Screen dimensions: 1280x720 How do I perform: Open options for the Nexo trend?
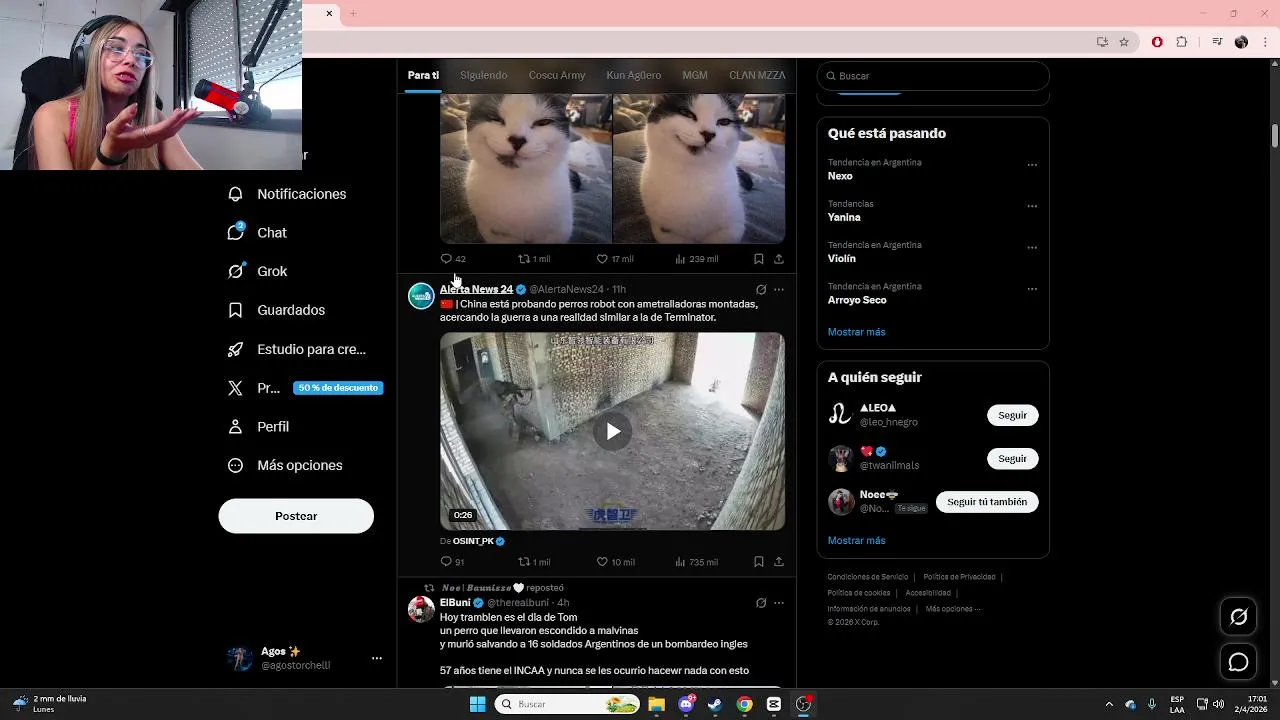[1032, 165]
